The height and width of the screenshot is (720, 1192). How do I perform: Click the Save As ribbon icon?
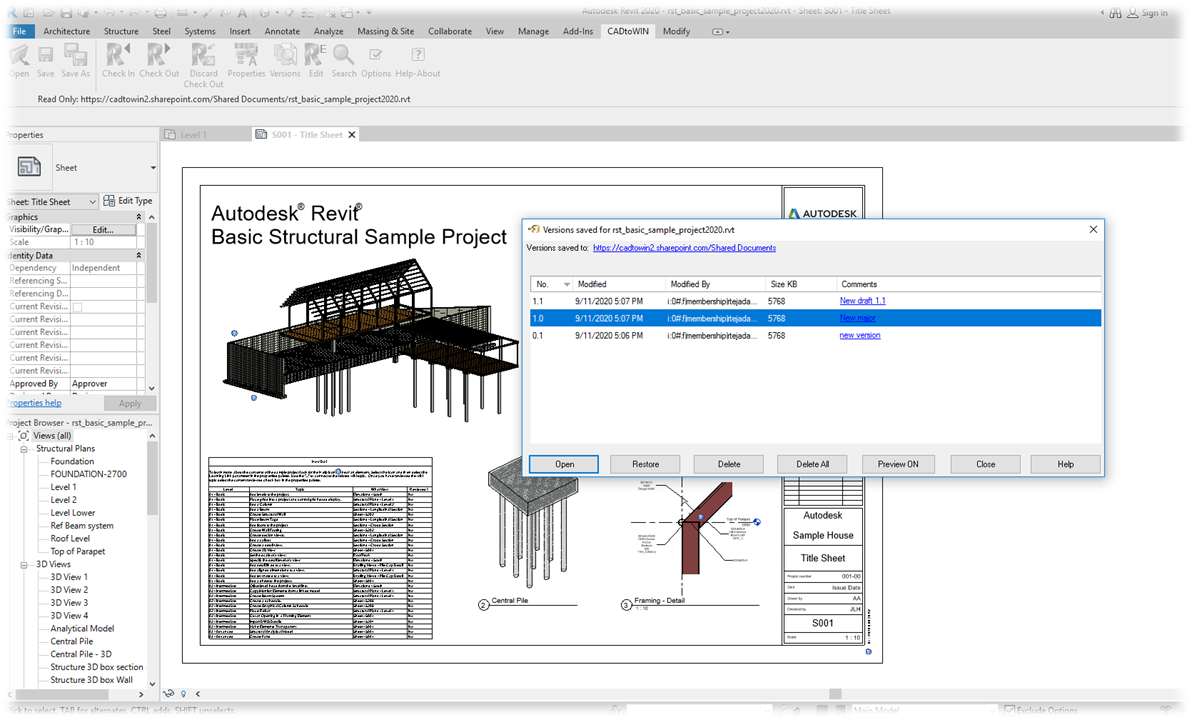(x=75, y=56)
